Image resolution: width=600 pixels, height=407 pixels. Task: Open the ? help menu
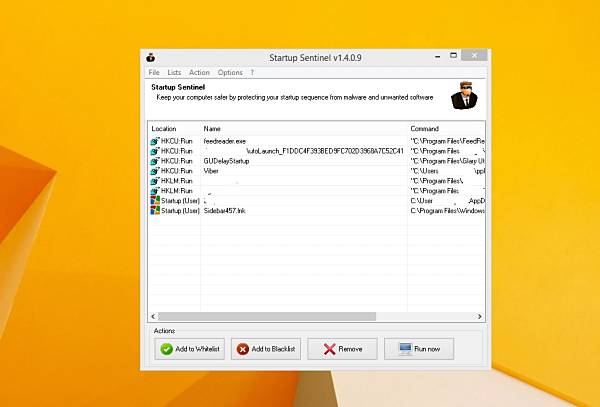(252, 72)
